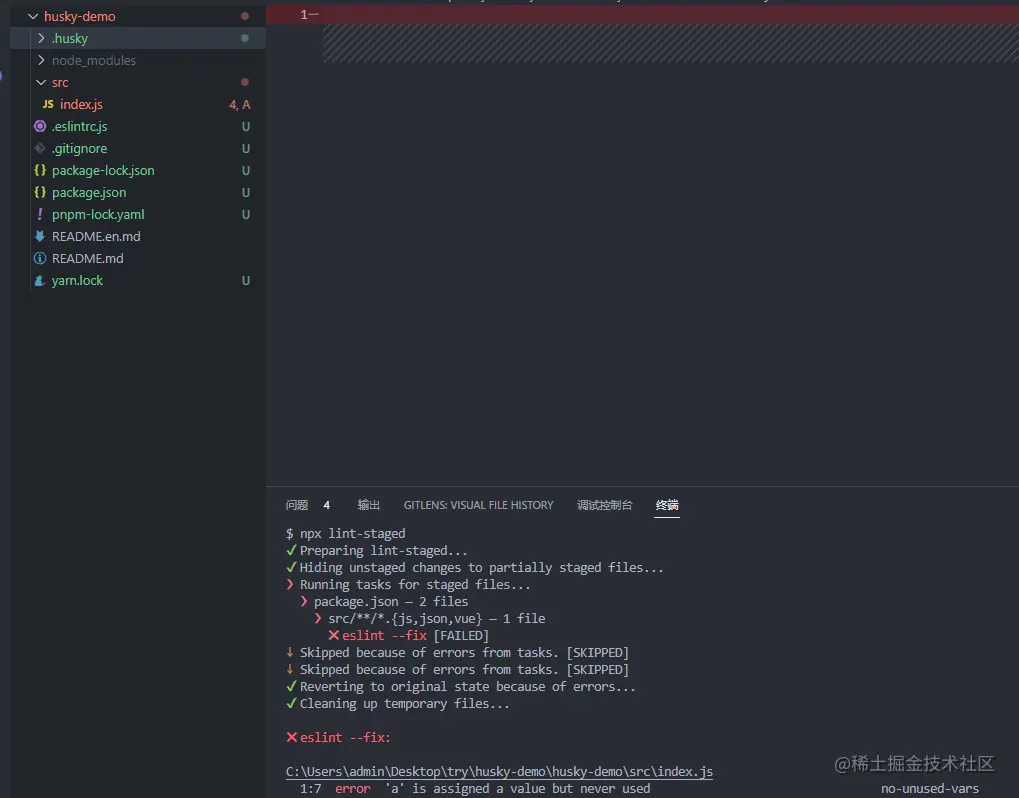Open package.json from the explorer
The image size is (1019, 798).
(x=89, y=193)
